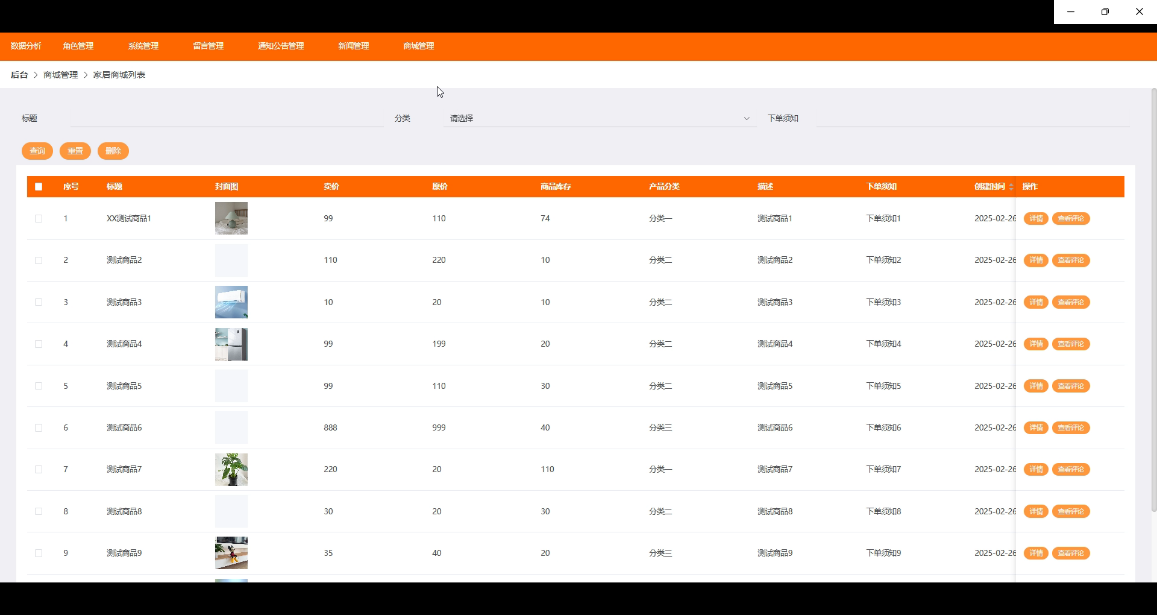Viewport: 1157px width, 615px height.
Task: Select 下单须知7 cell
Action: coord(883,469)
